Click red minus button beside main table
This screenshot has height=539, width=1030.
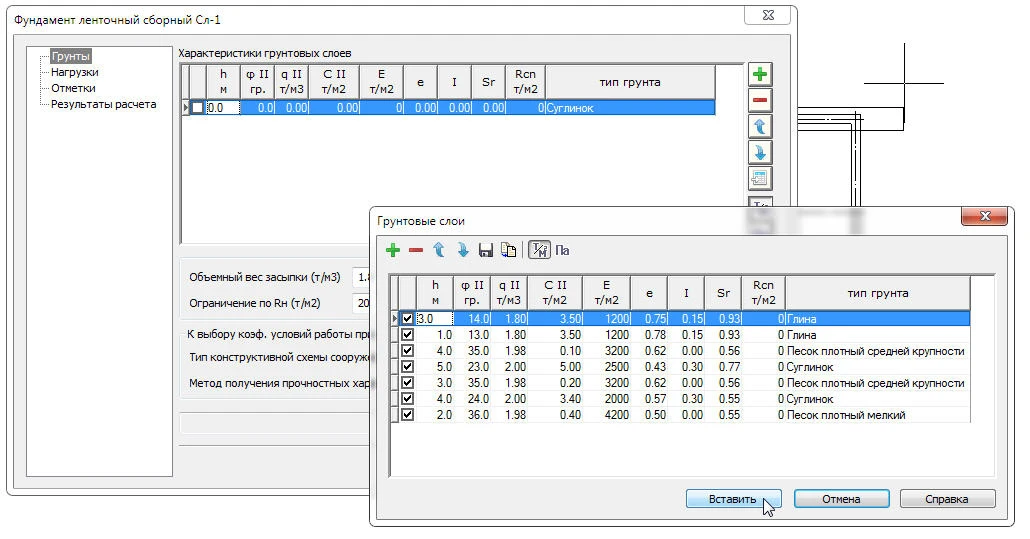click(760, 101)
